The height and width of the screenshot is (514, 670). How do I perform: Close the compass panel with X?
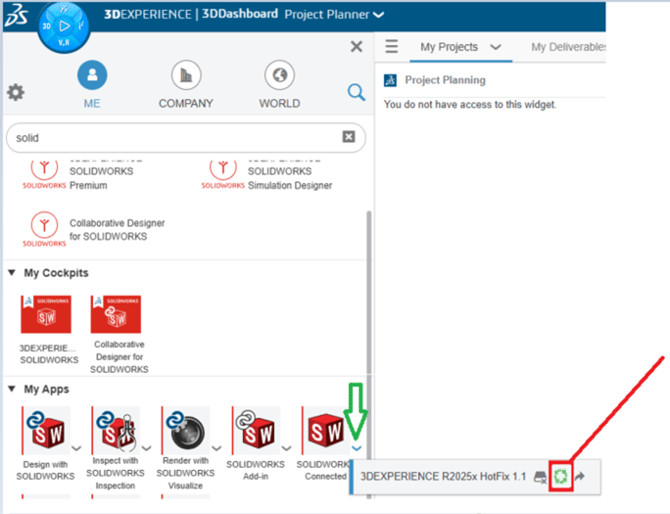(x=356, y=46)
